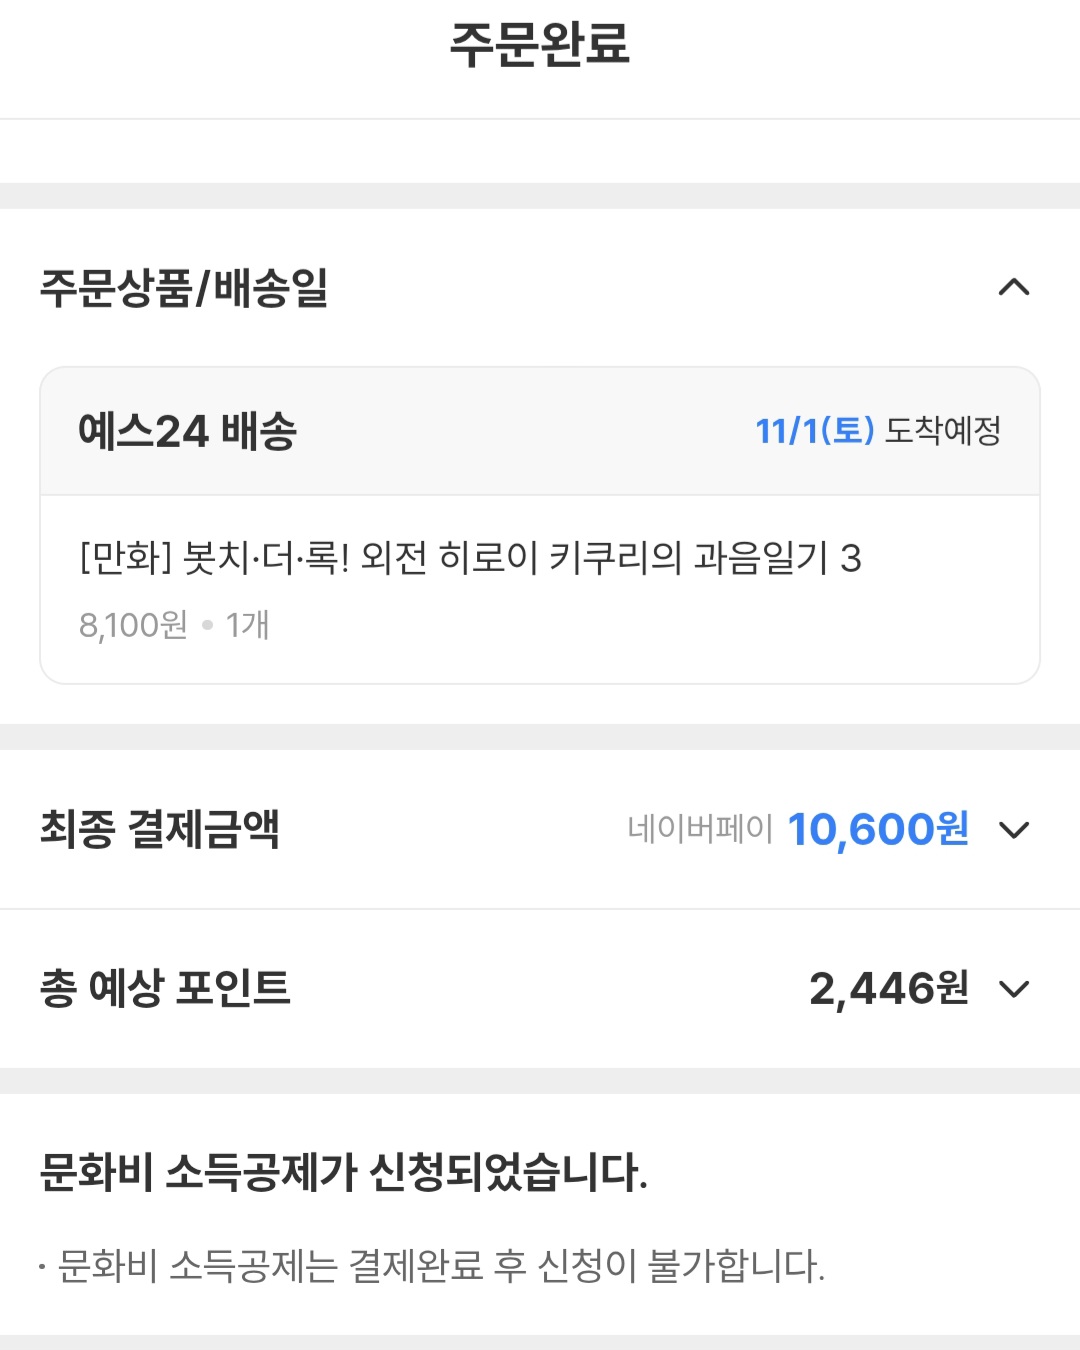Tap the 주문상품/배송일 section heading

tap(184, 288)
